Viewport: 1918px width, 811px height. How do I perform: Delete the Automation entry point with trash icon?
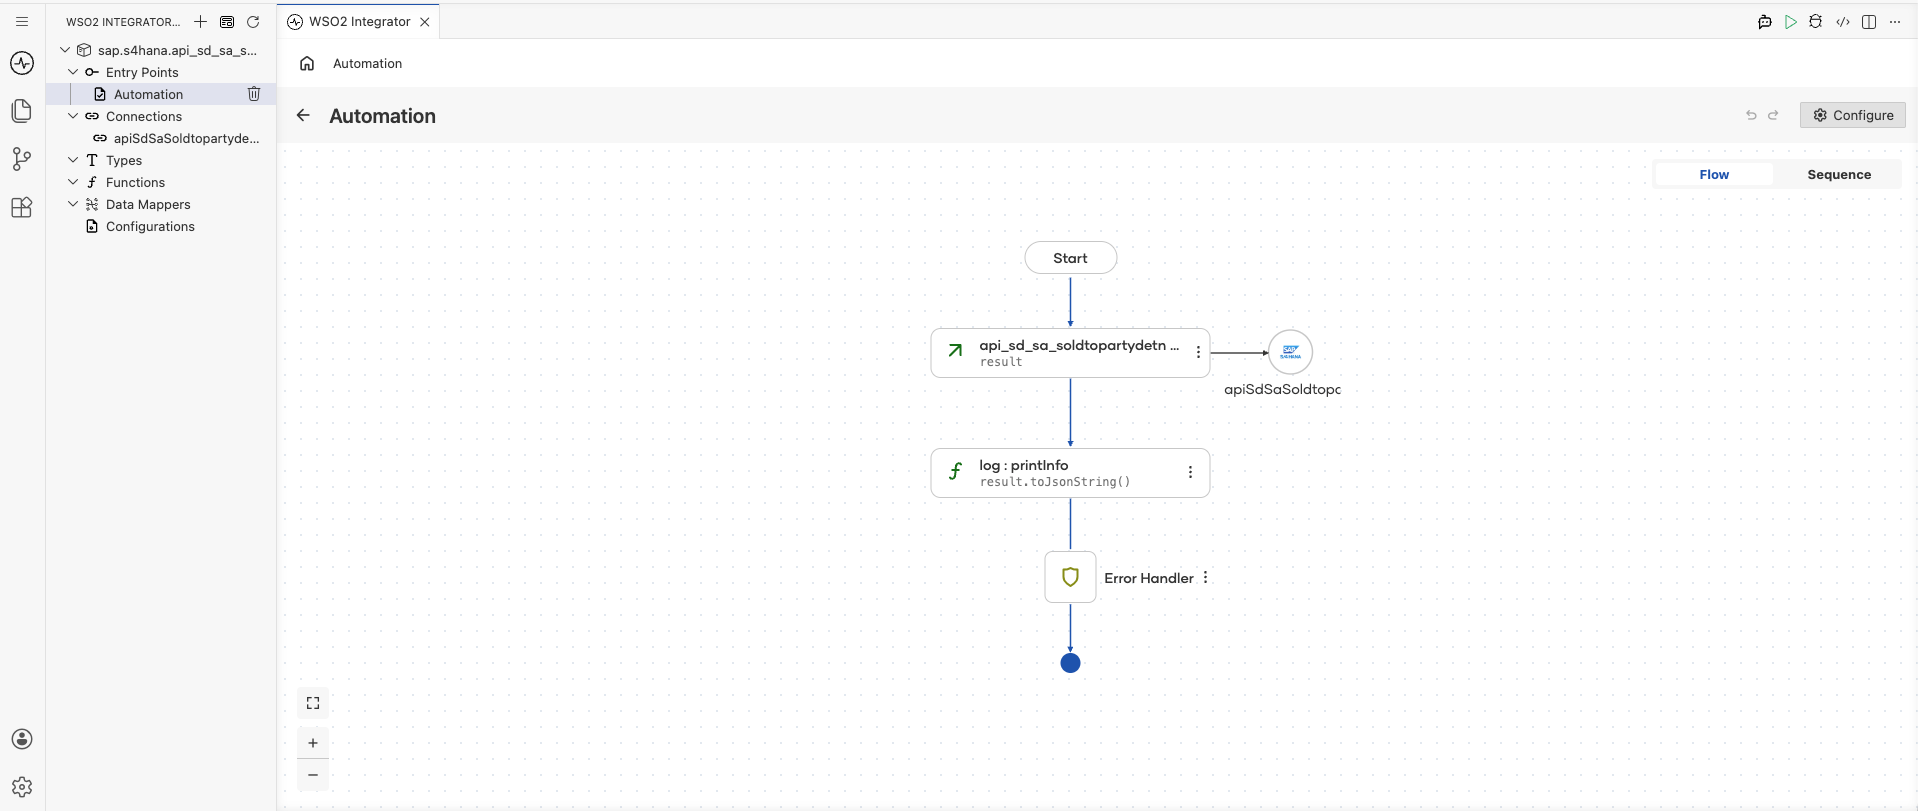pos(254,94)
